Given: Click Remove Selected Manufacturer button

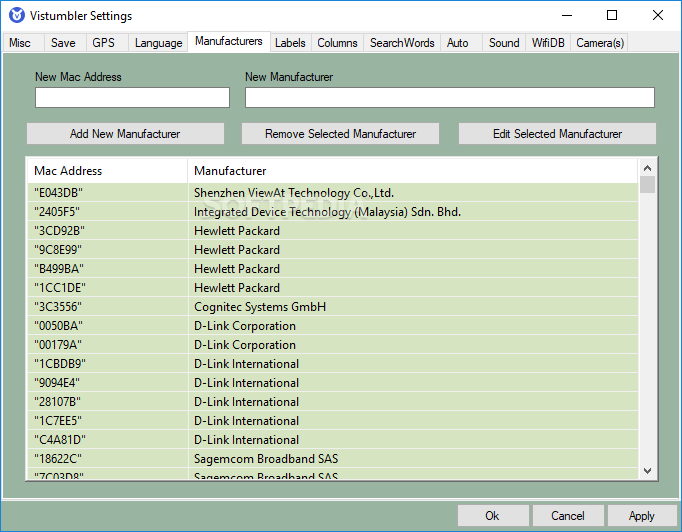Looking at the screenshot, I should click(341, 134).
